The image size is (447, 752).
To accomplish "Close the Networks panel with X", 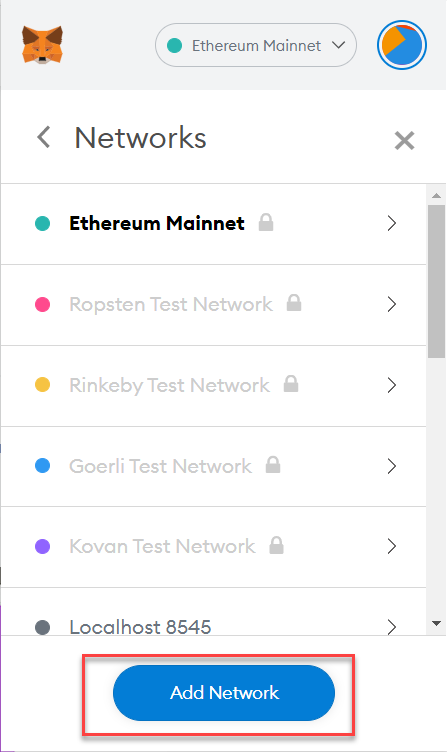I will tap(404, 141).
